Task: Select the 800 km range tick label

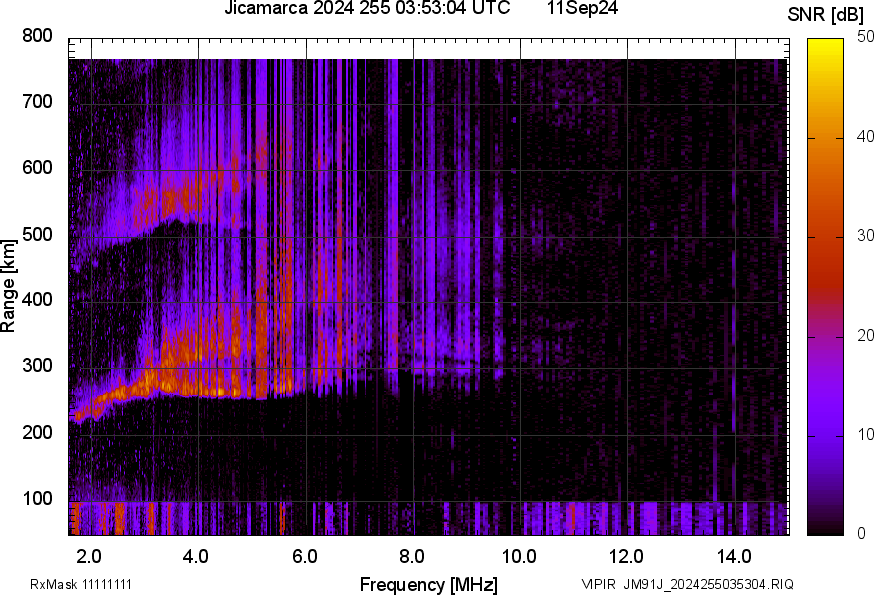Action: point(37,36)
